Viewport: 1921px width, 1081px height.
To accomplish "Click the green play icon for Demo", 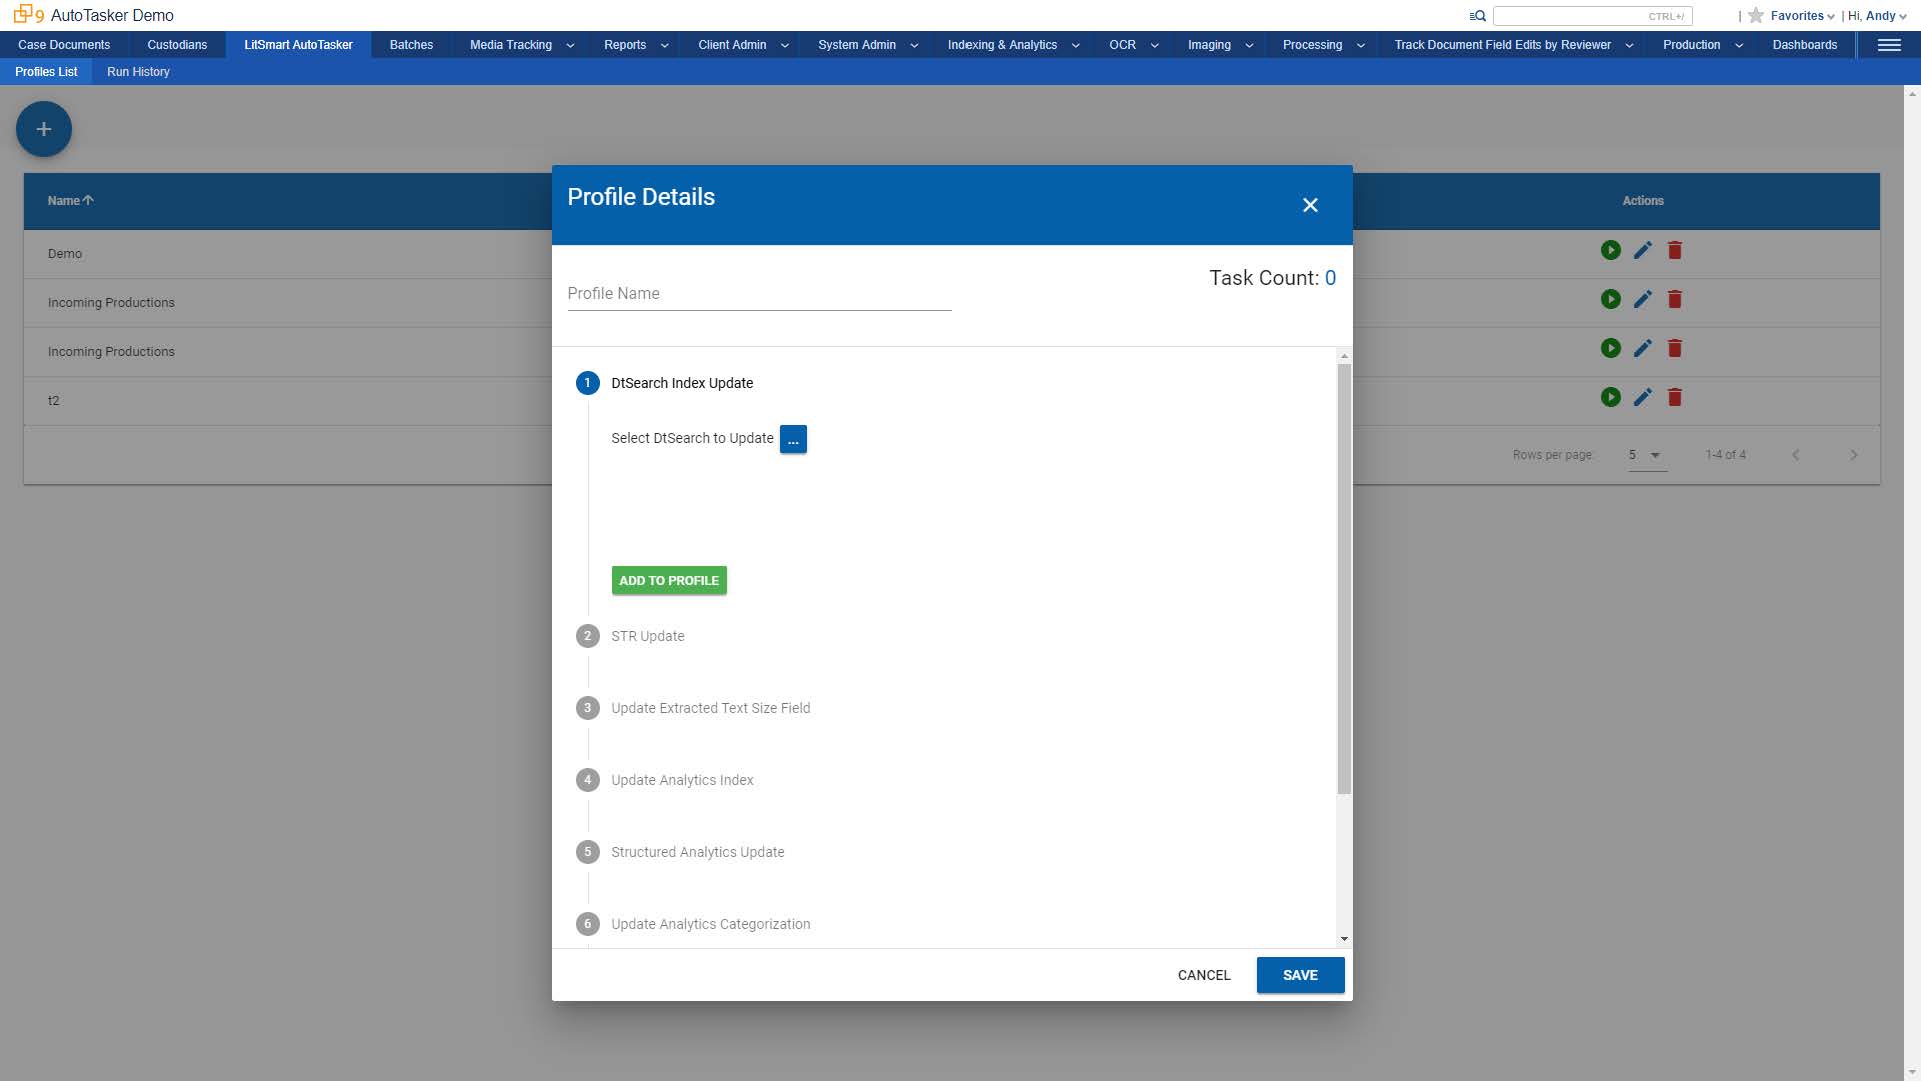I will point(1611,251).
